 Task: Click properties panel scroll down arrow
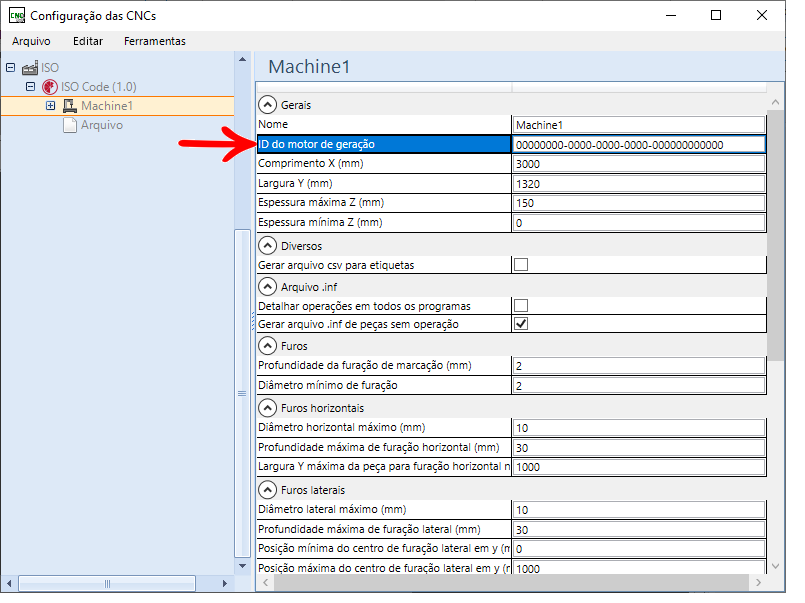(x=775, y=566)
